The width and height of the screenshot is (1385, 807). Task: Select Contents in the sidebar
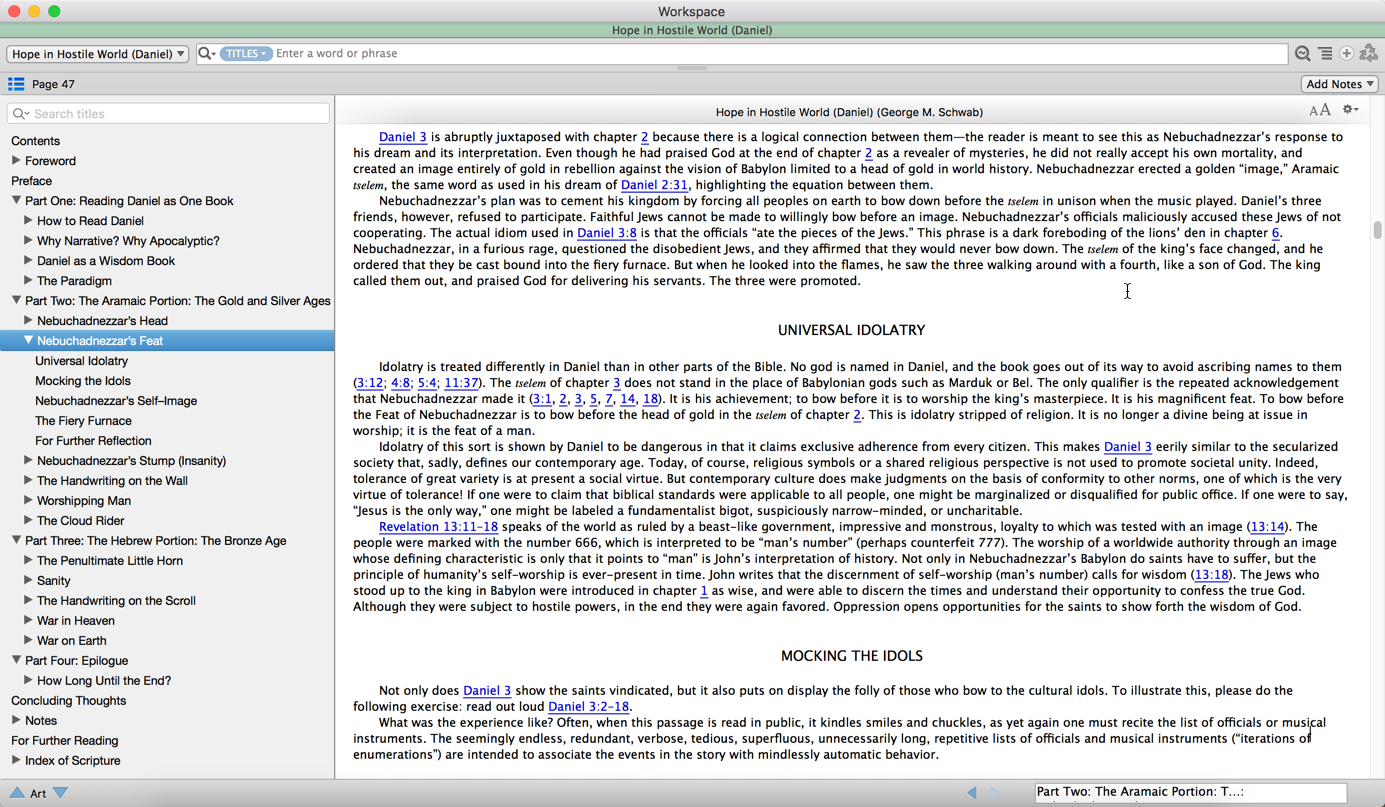[35, 141]
